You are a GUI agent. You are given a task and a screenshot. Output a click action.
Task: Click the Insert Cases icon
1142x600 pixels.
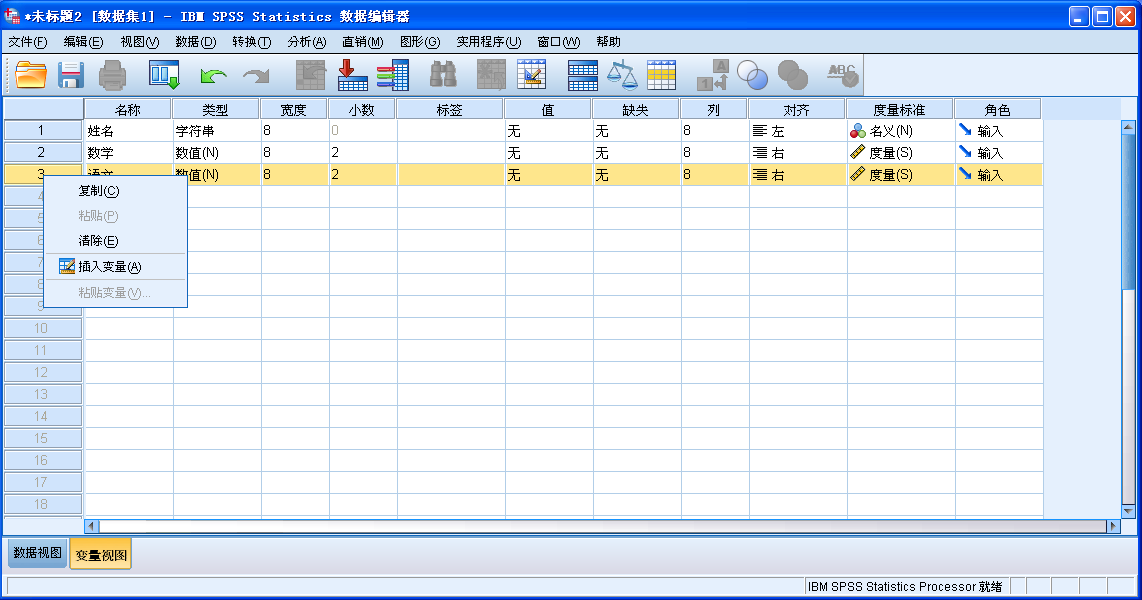pos(491,75)
